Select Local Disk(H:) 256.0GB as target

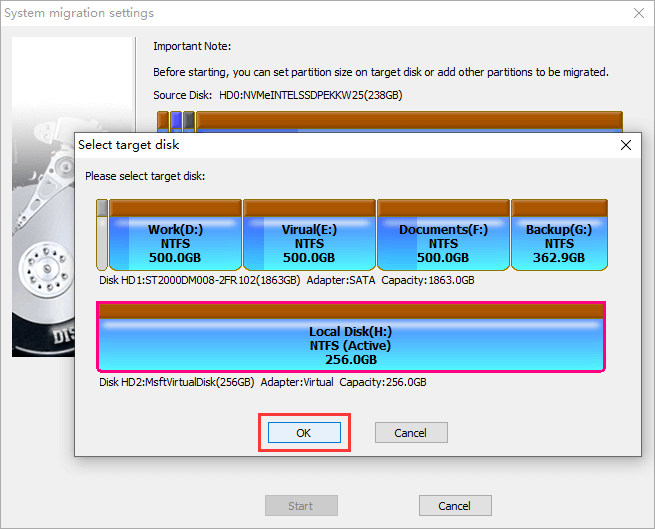click(x=351, y=337)
